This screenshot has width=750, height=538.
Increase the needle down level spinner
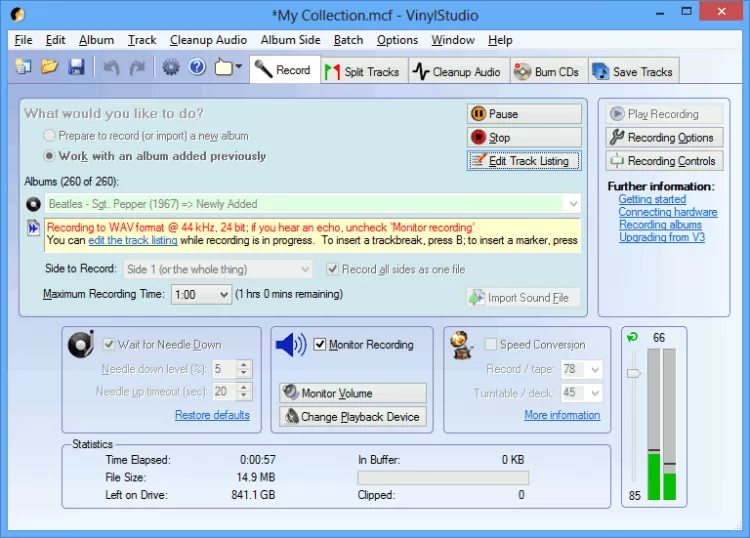pyautogui.click(x=245, y=364)
